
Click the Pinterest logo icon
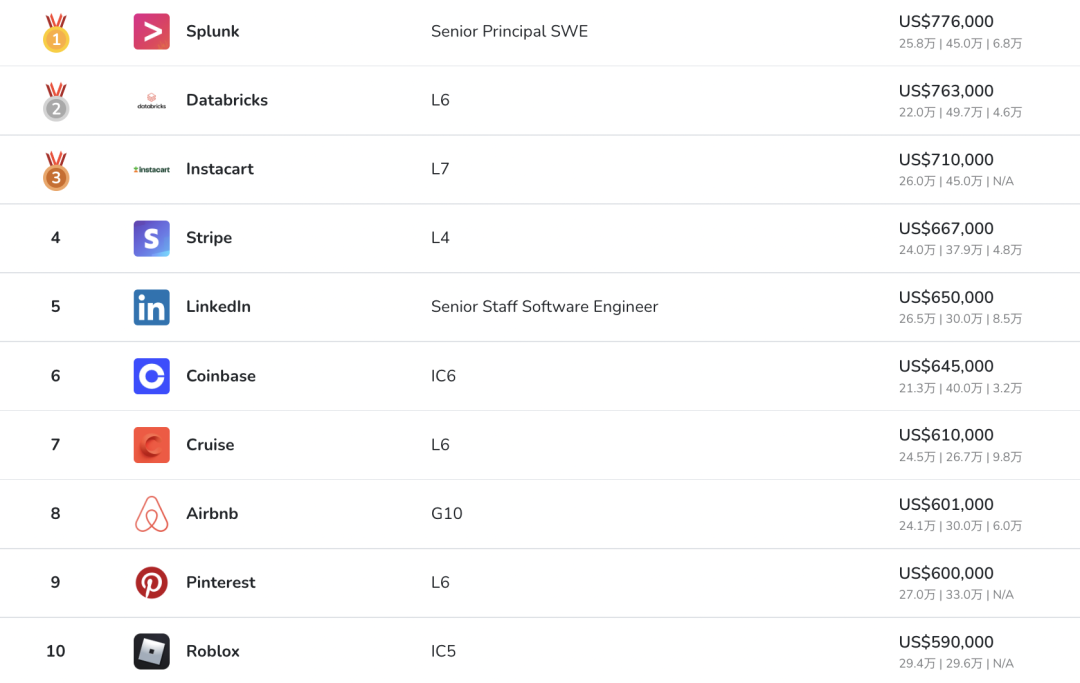[x=151, y=582]
